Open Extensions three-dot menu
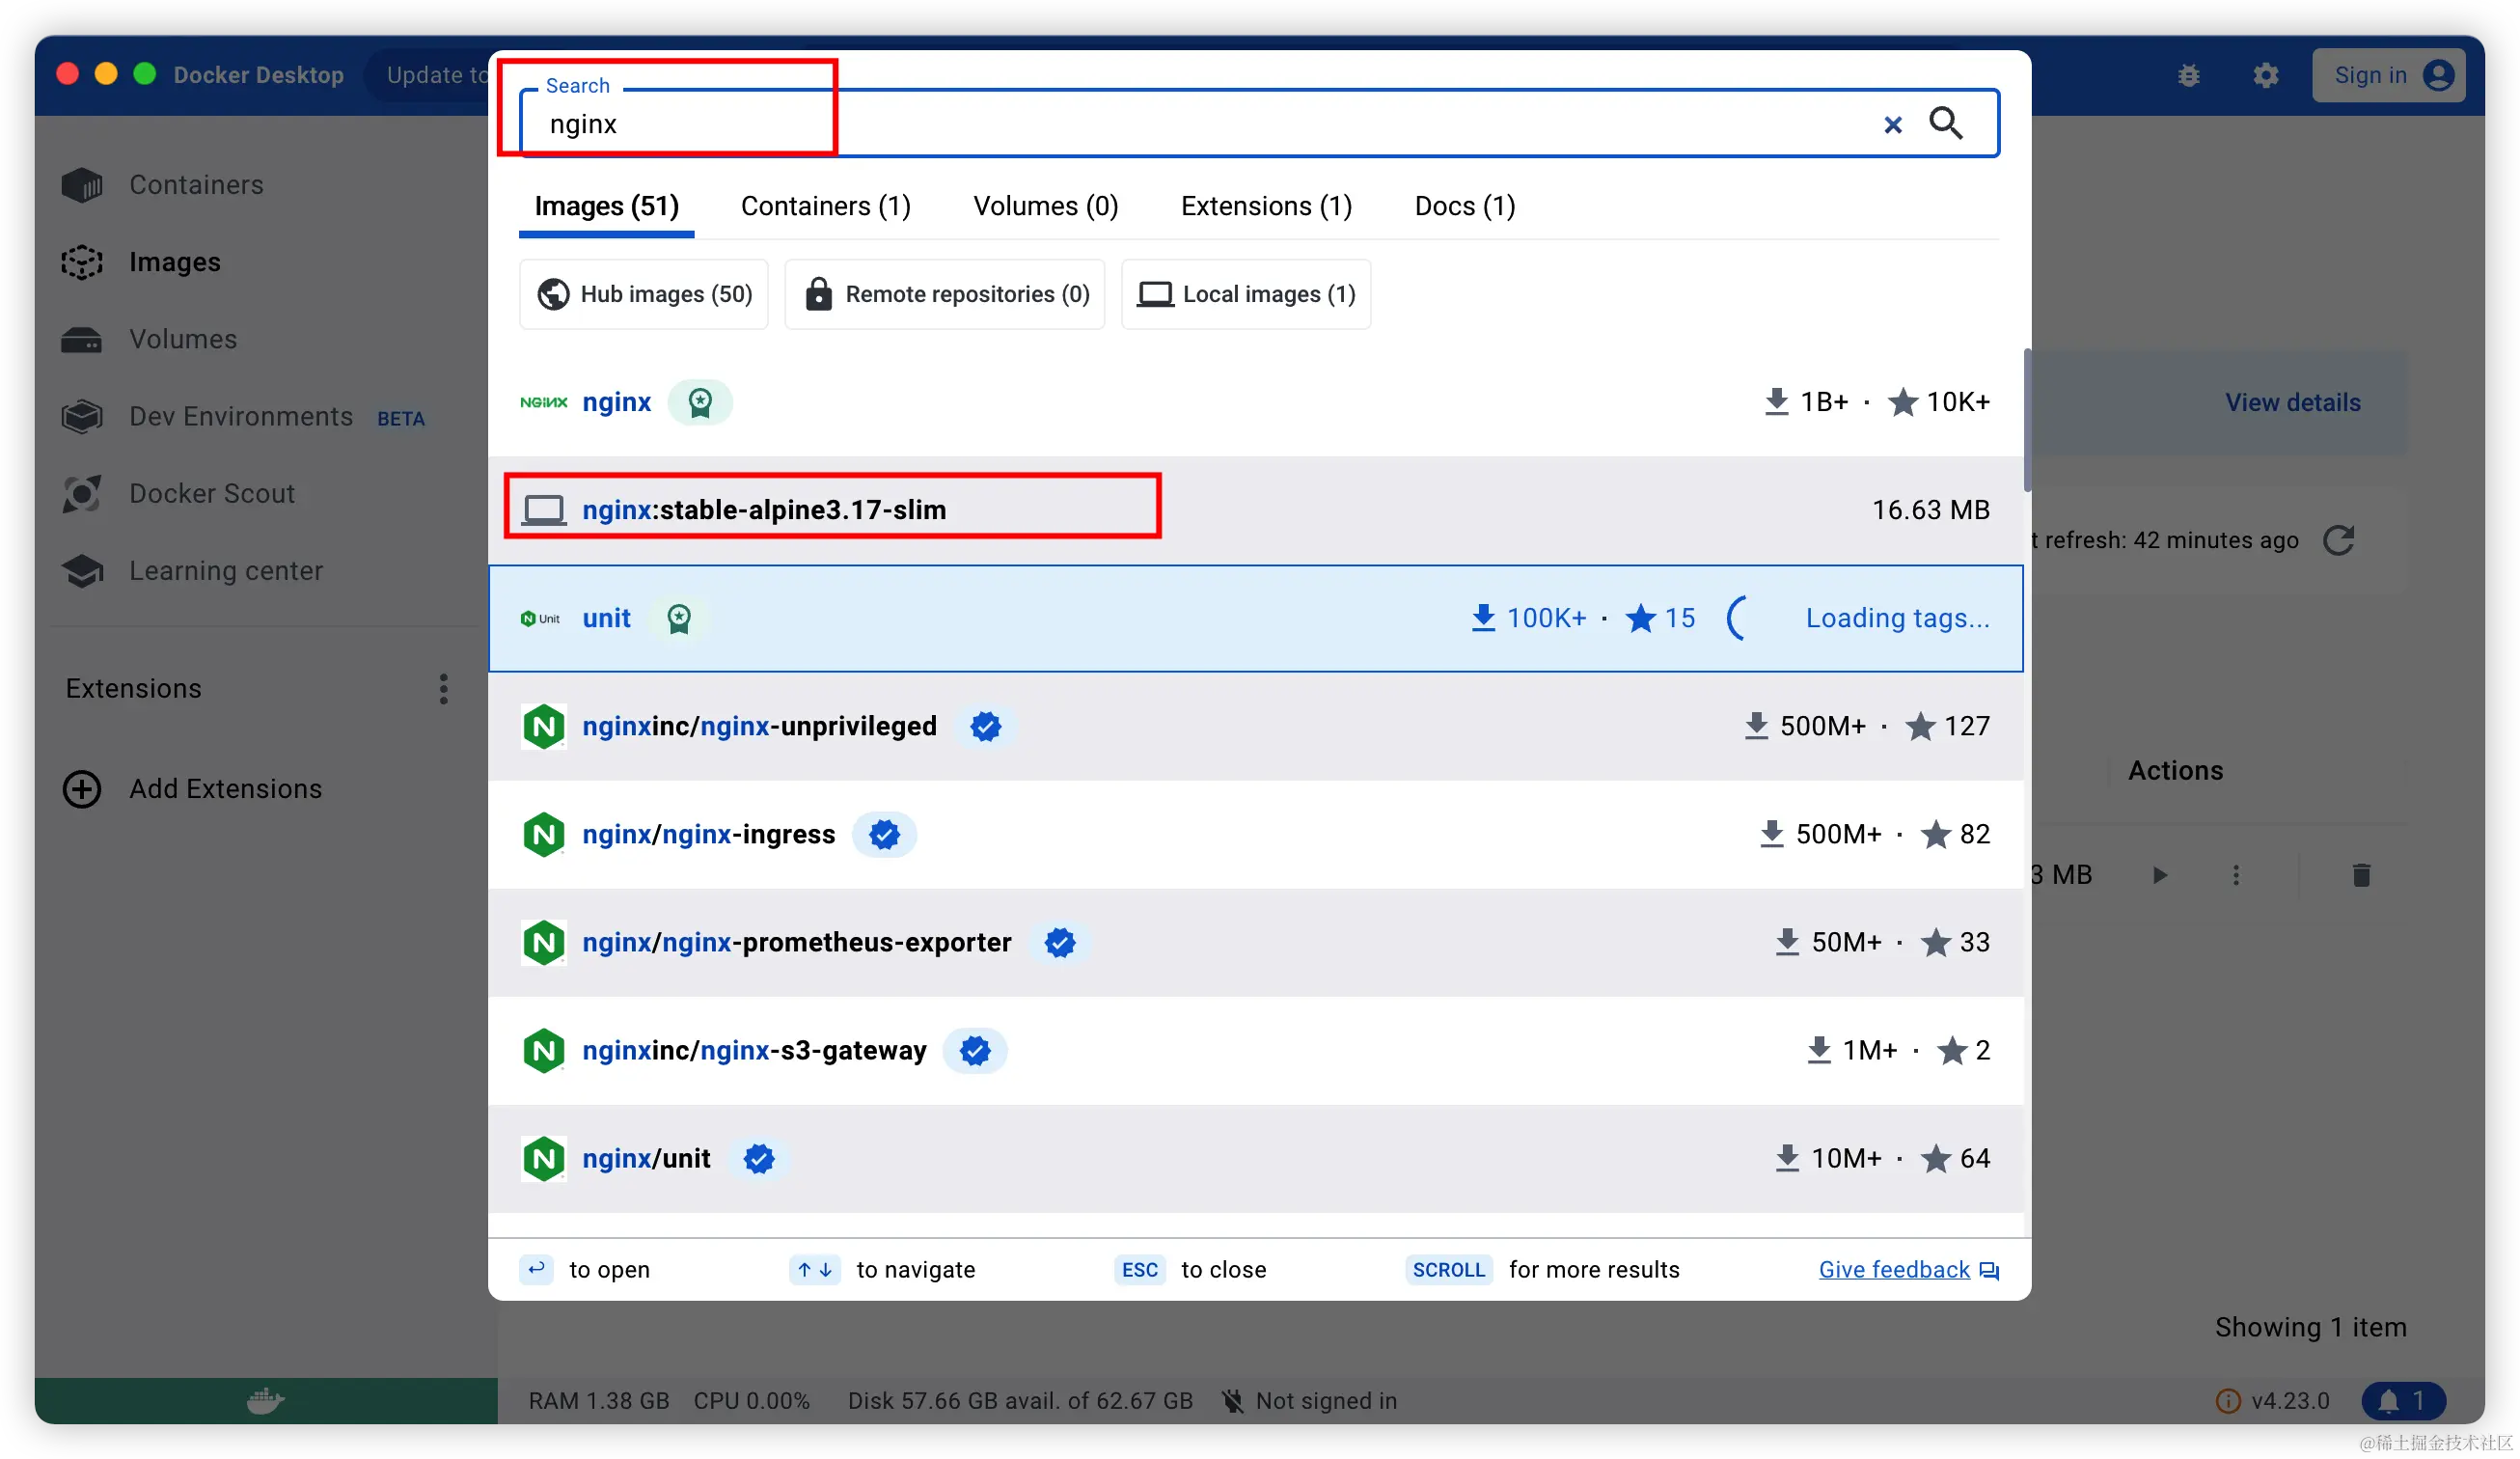This screenshot has height=1459, width=2520. (443, 689)
